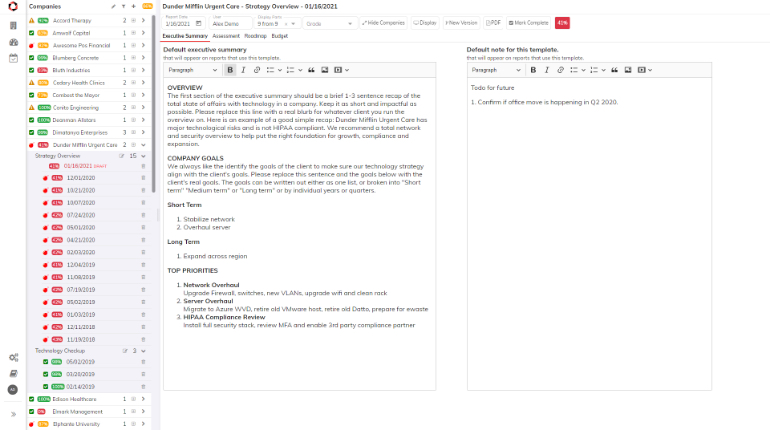Click the companies list scrollbar

click(153, 103)
